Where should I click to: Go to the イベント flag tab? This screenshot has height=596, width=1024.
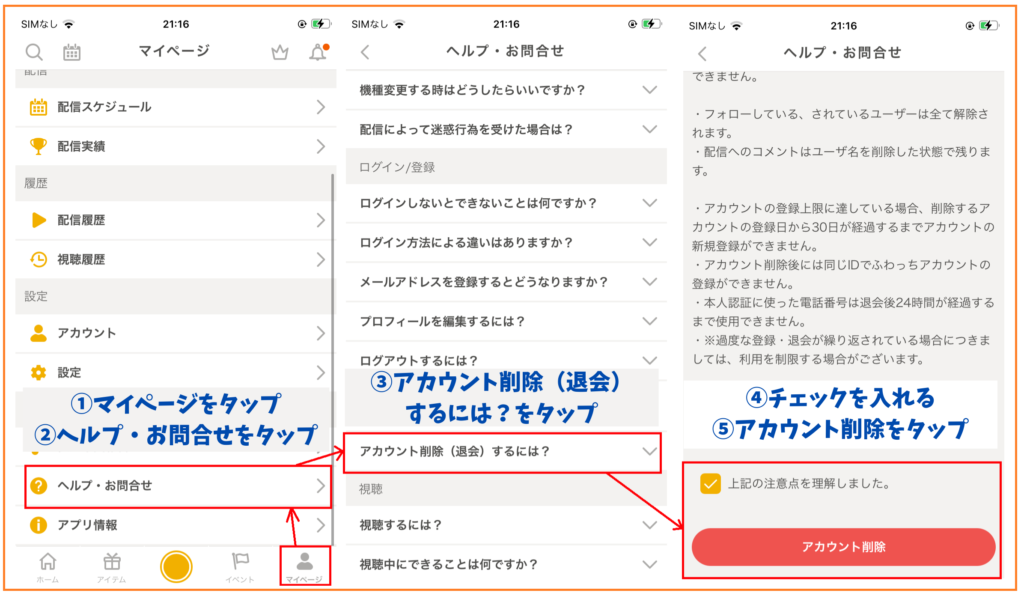tap(240, 567)
